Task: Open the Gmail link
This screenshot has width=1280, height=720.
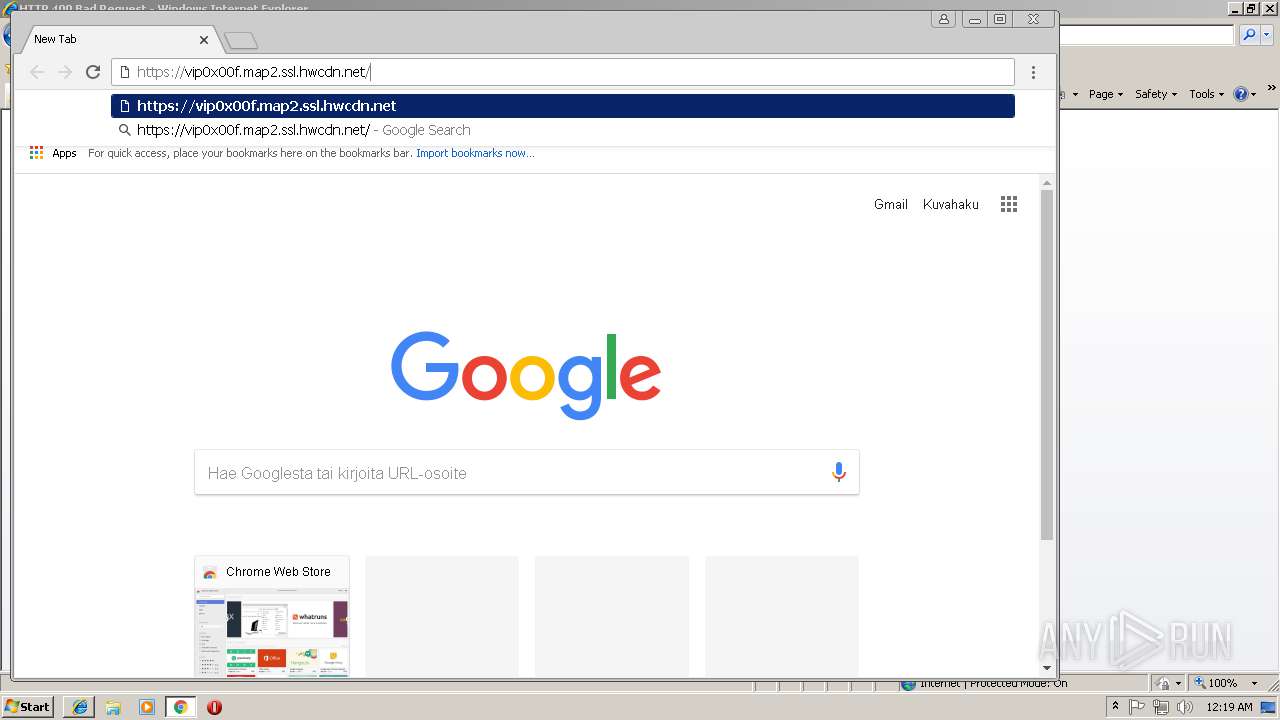Action: tap(890, 204)
